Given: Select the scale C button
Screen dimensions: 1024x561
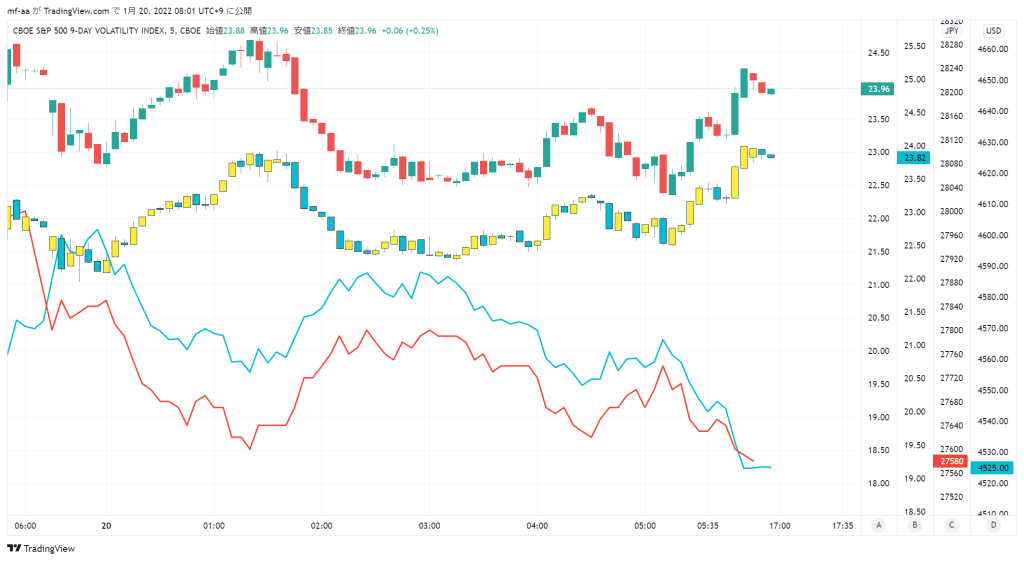Looking at the screenshot, I should click(x=952, y=525).
